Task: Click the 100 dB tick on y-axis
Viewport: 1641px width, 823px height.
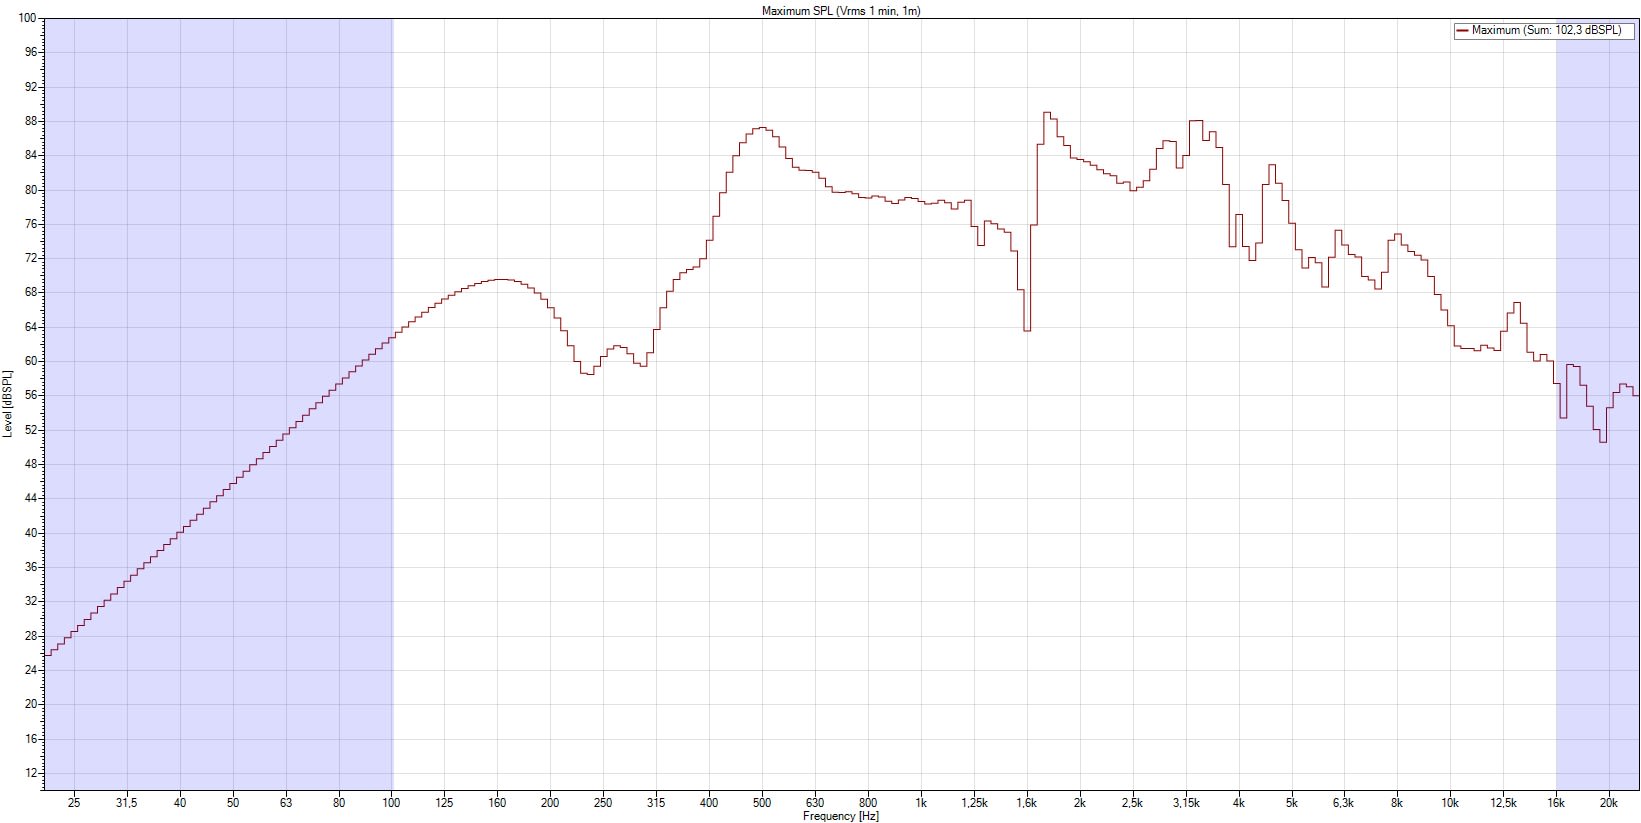Action: pos(27,19)
